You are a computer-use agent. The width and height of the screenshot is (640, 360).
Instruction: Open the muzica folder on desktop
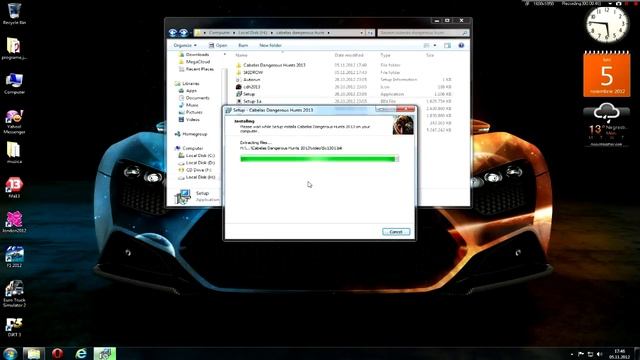[x=14, y=153]
